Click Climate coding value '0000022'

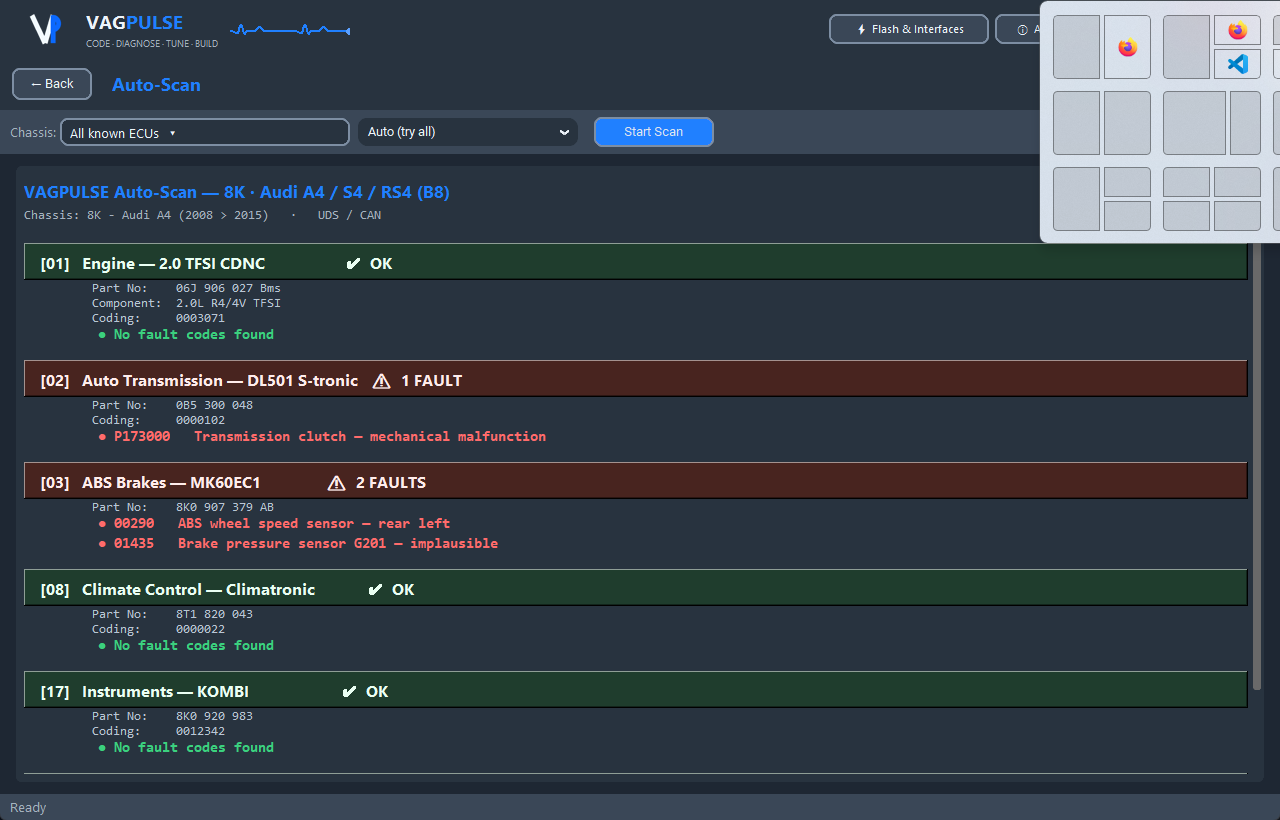pyautogui.click(x=200, y=630)
